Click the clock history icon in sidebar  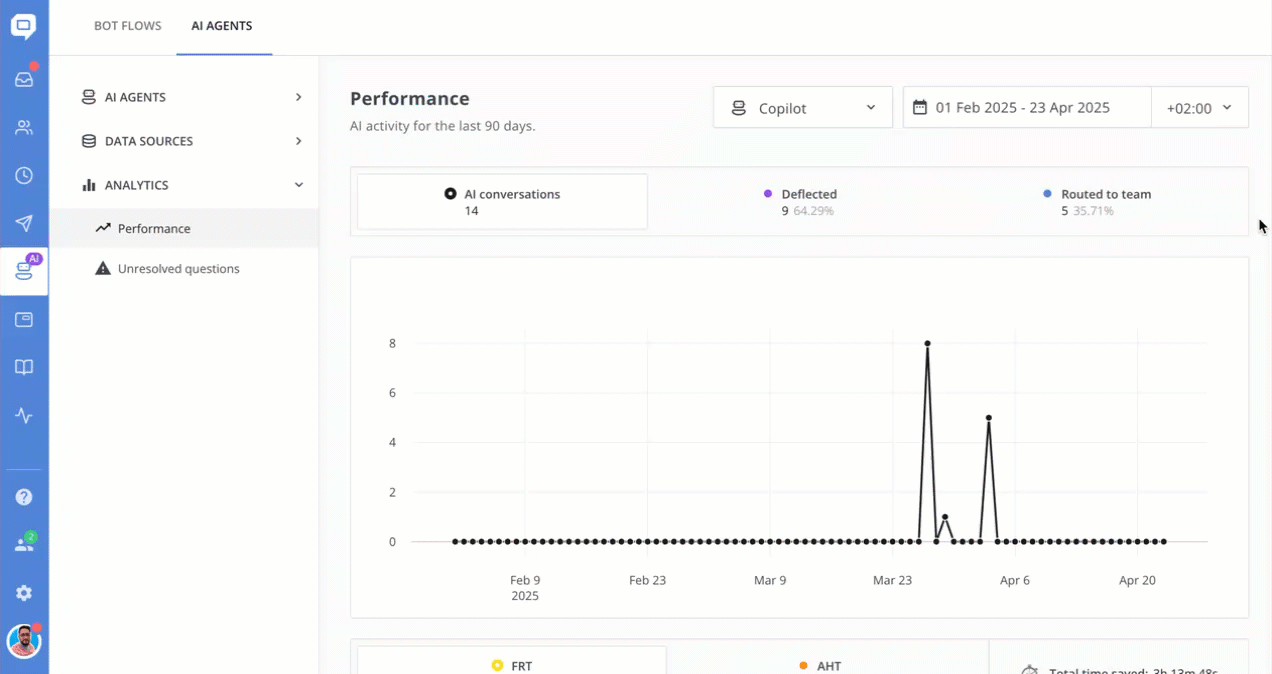pos(24,175)
